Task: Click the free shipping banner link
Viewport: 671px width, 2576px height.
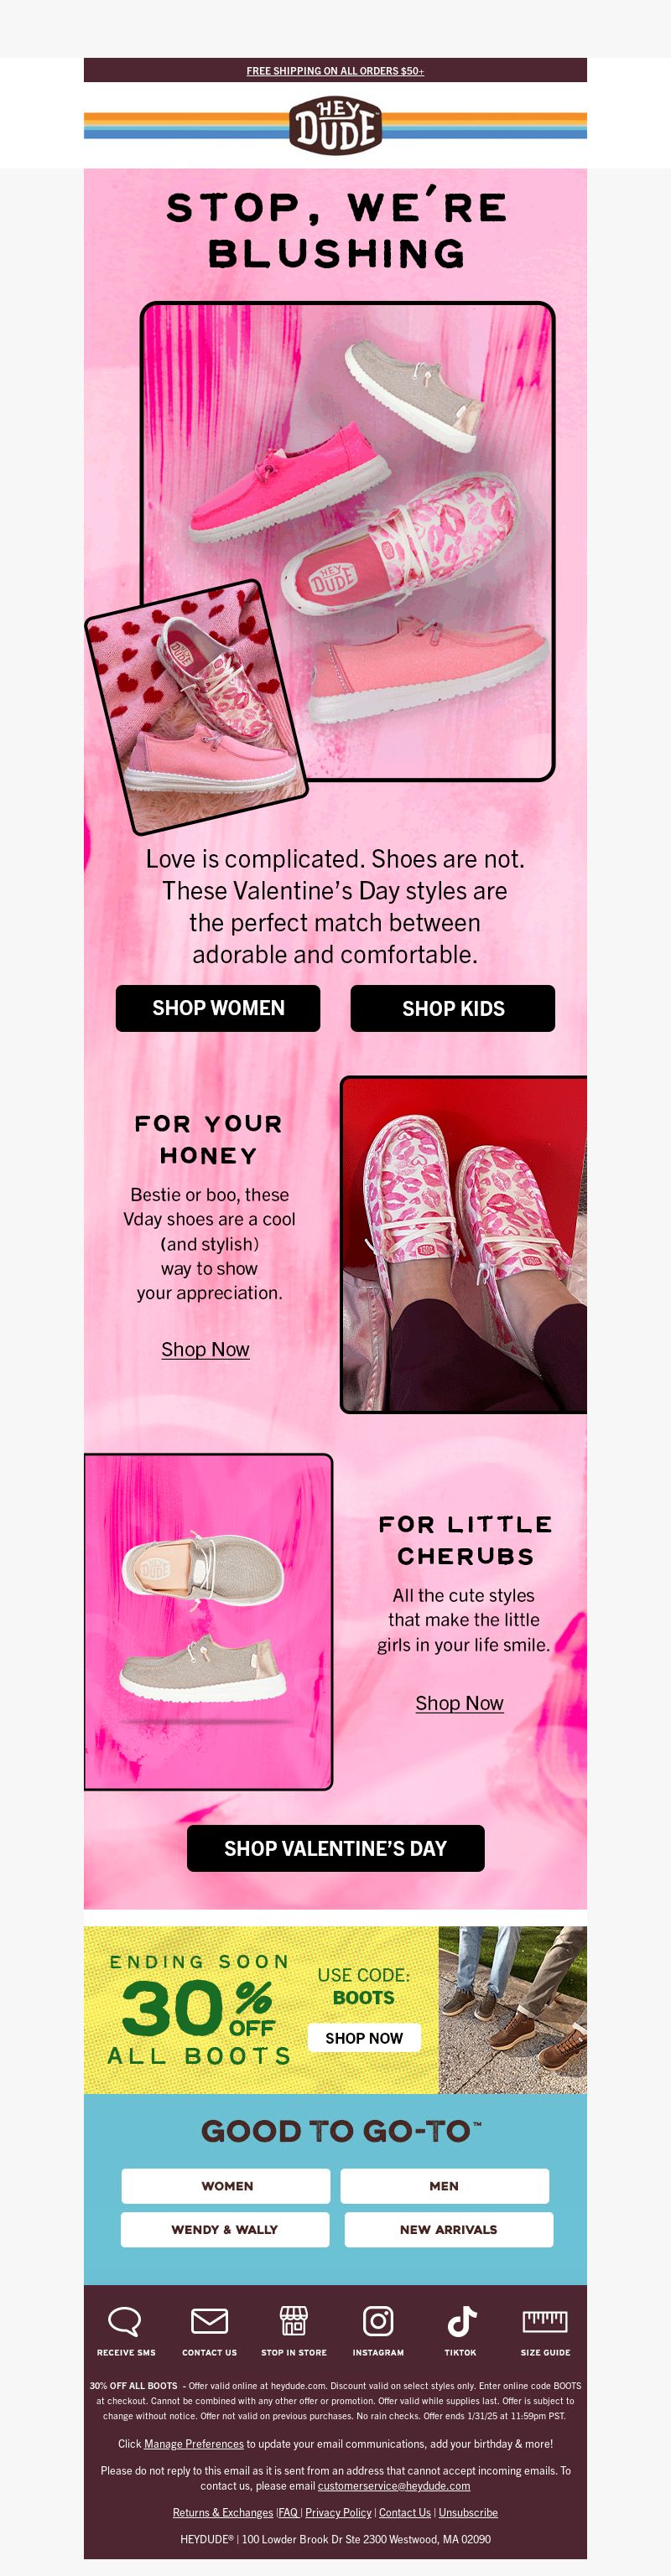Action: pyautogui.click(x=335, y=71)
